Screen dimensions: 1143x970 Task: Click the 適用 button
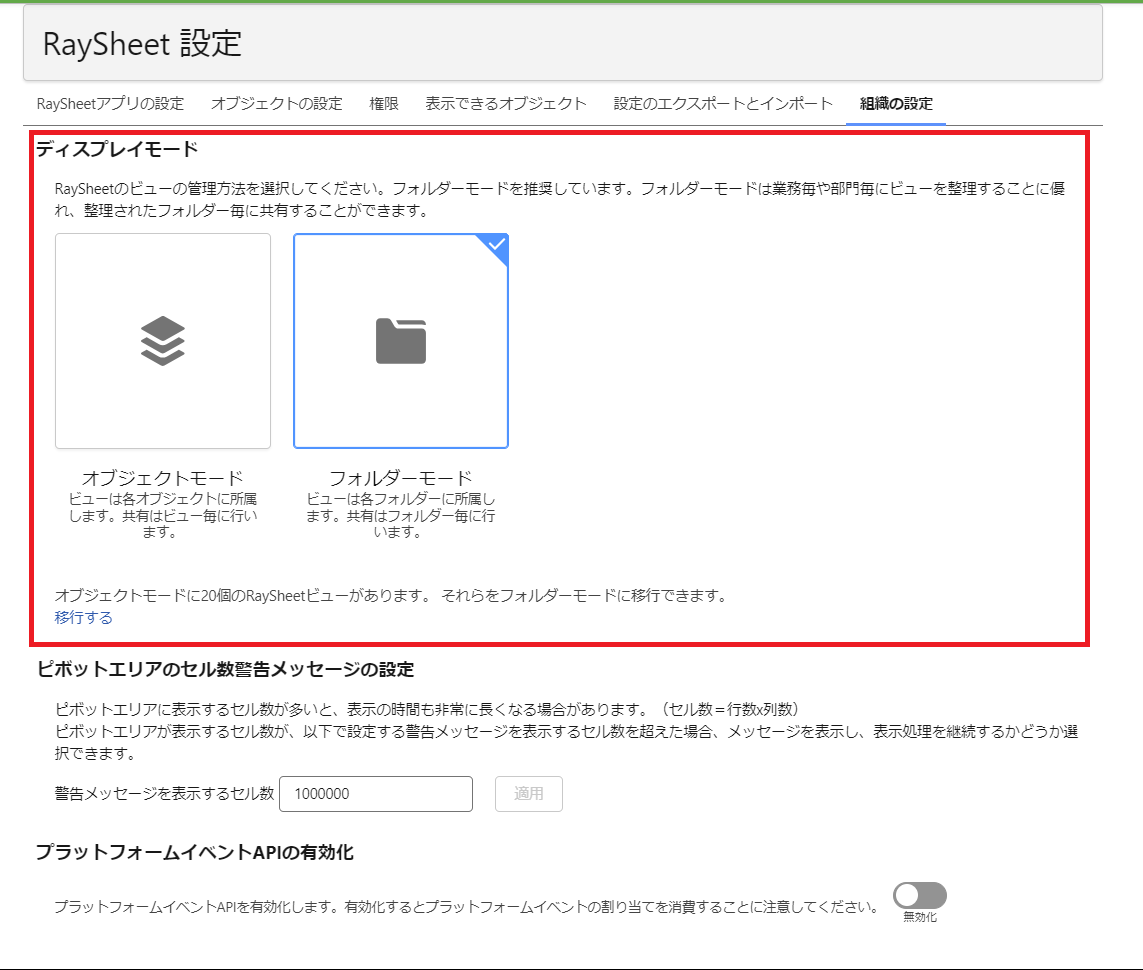528,794
